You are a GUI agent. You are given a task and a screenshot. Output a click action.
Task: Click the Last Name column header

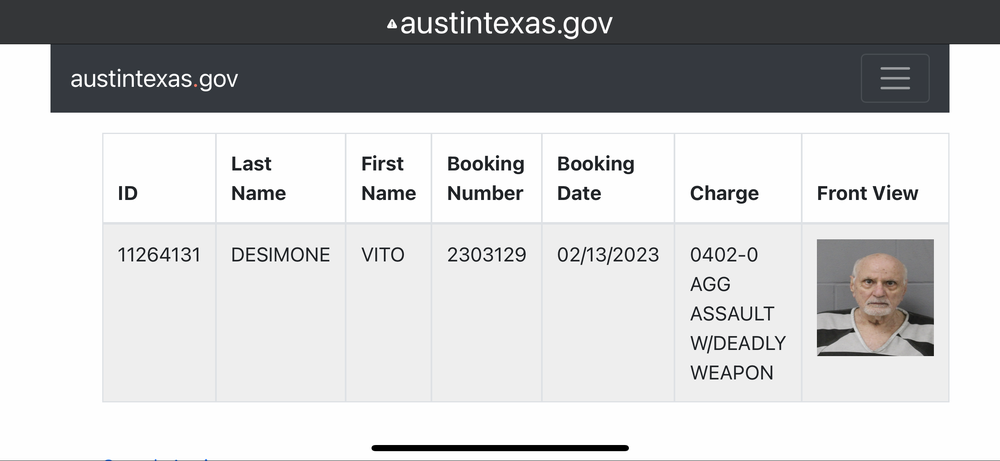click(258, 178)
